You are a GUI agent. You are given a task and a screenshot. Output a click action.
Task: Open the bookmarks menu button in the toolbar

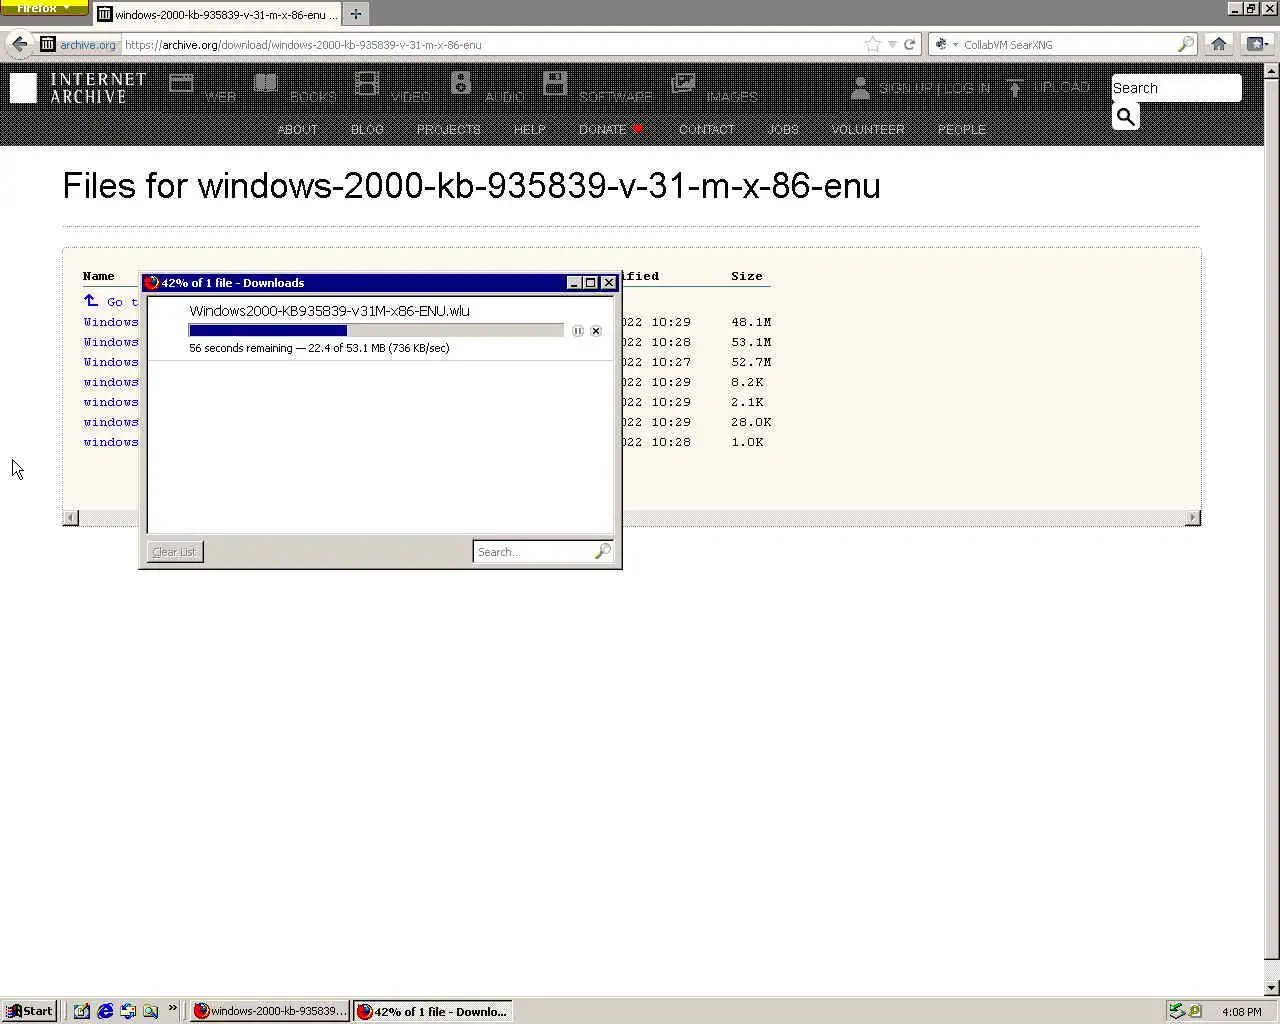pos(1256,44)
